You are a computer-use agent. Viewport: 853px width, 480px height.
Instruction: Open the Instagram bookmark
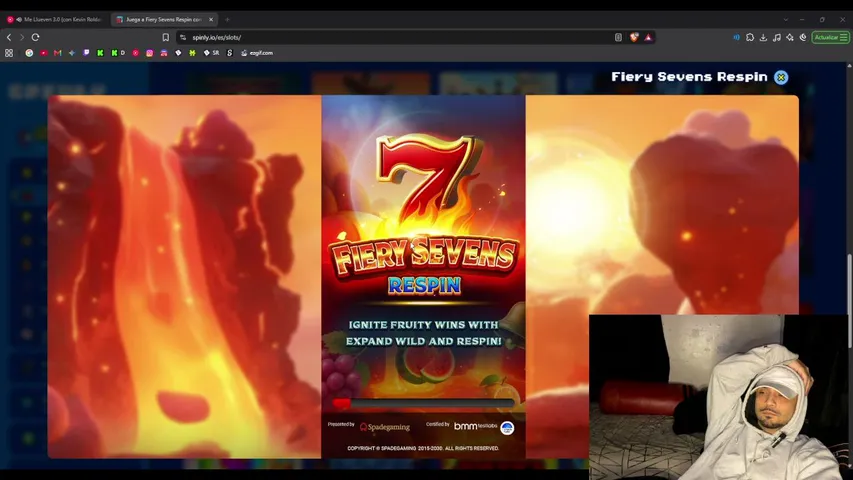pos(150,53)
